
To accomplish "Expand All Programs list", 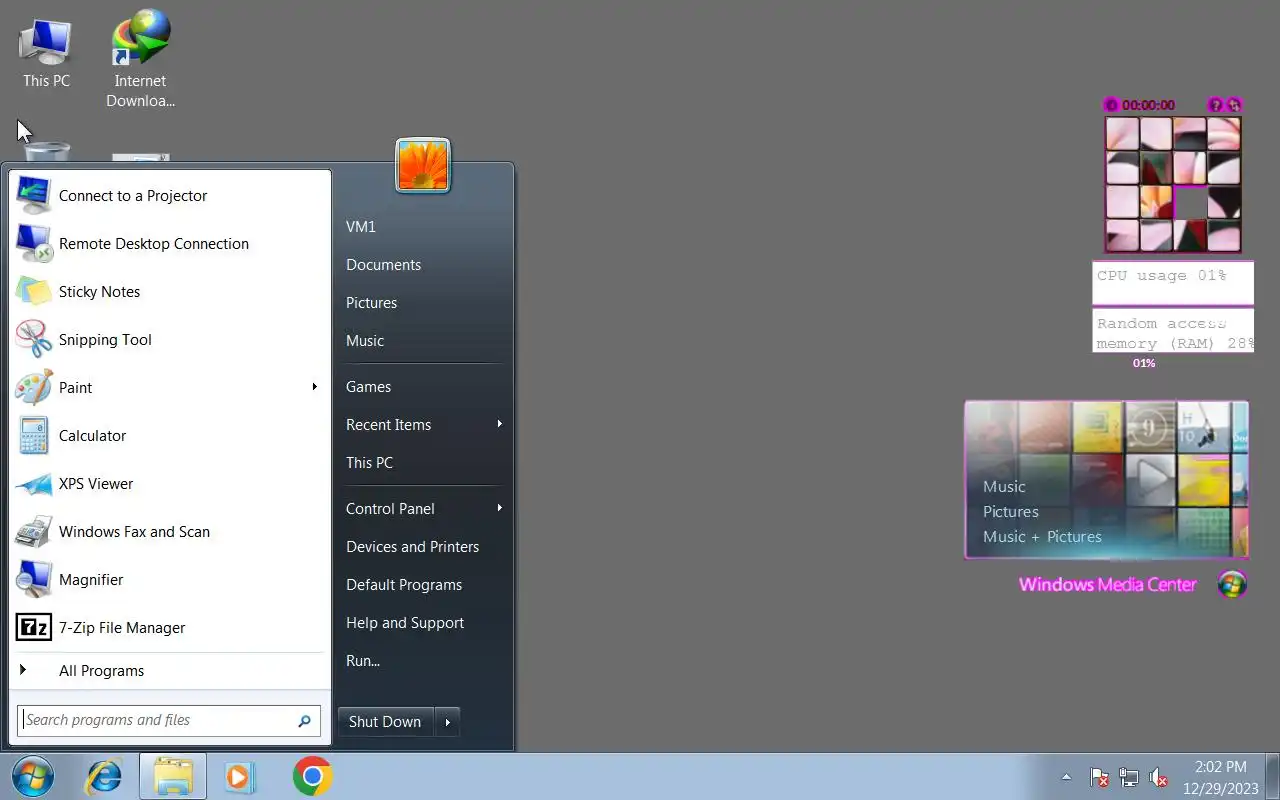I will point(170,671).
